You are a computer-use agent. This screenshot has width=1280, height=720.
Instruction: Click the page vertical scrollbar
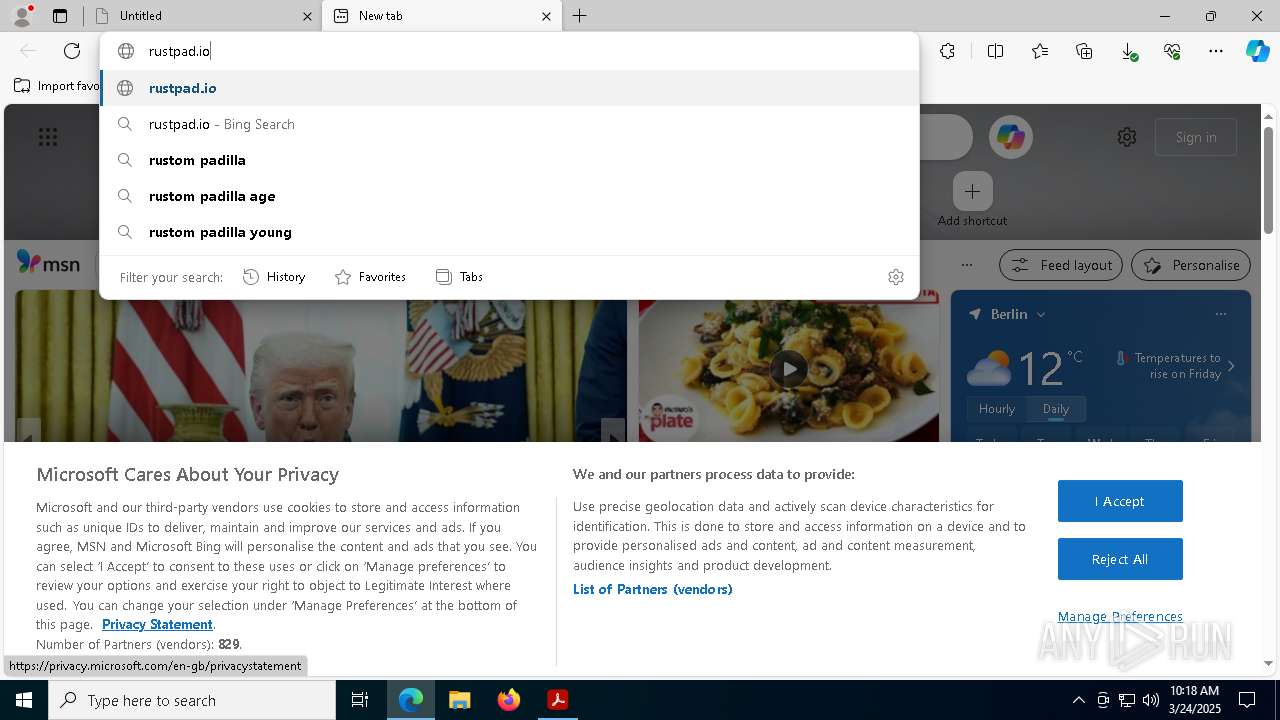point(1268,180)
